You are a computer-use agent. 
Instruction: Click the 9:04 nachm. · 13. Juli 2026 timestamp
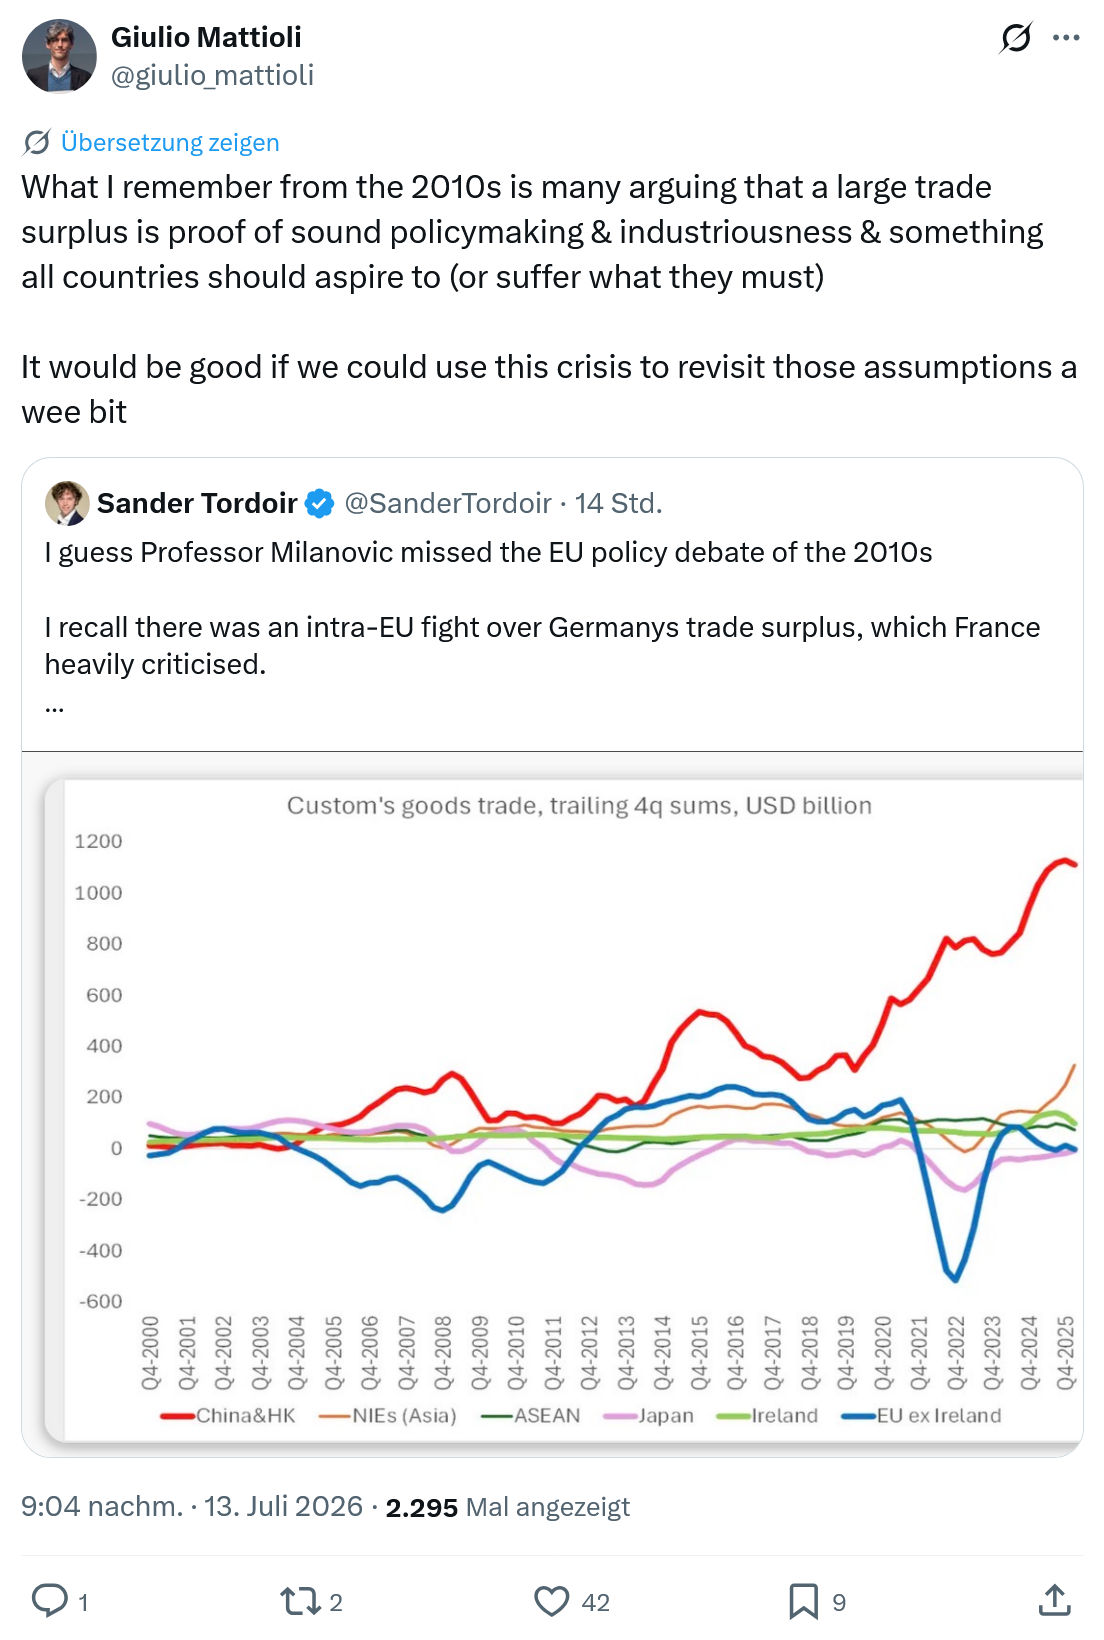(192, 1506)
